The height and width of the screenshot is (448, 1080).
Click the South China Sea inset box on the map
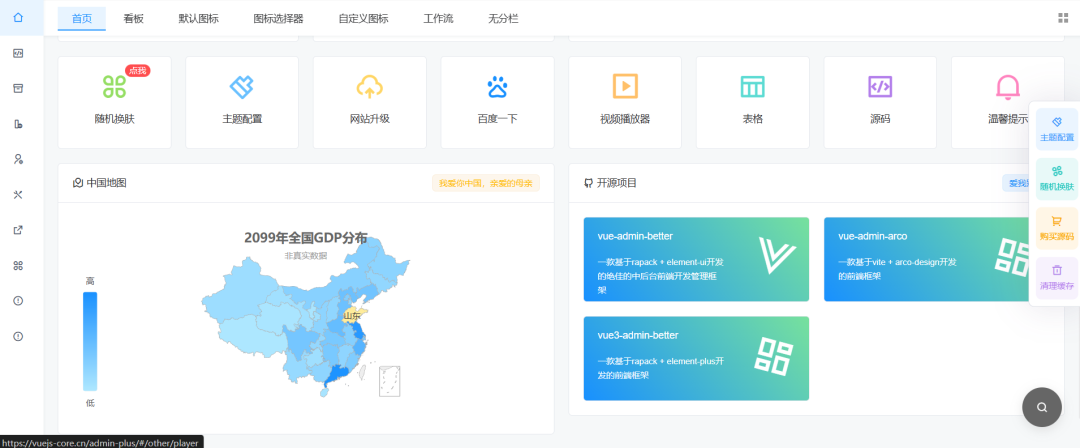390,381
